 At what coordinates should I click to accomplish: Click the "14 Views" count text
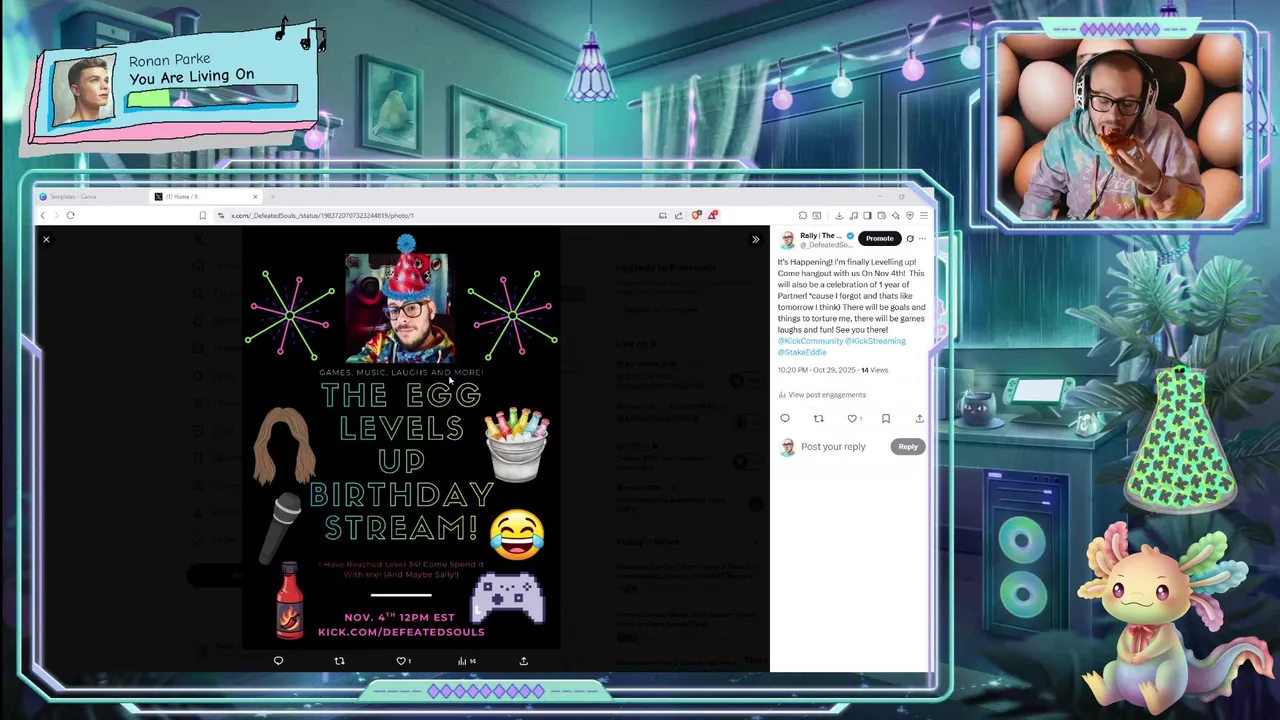875,370
